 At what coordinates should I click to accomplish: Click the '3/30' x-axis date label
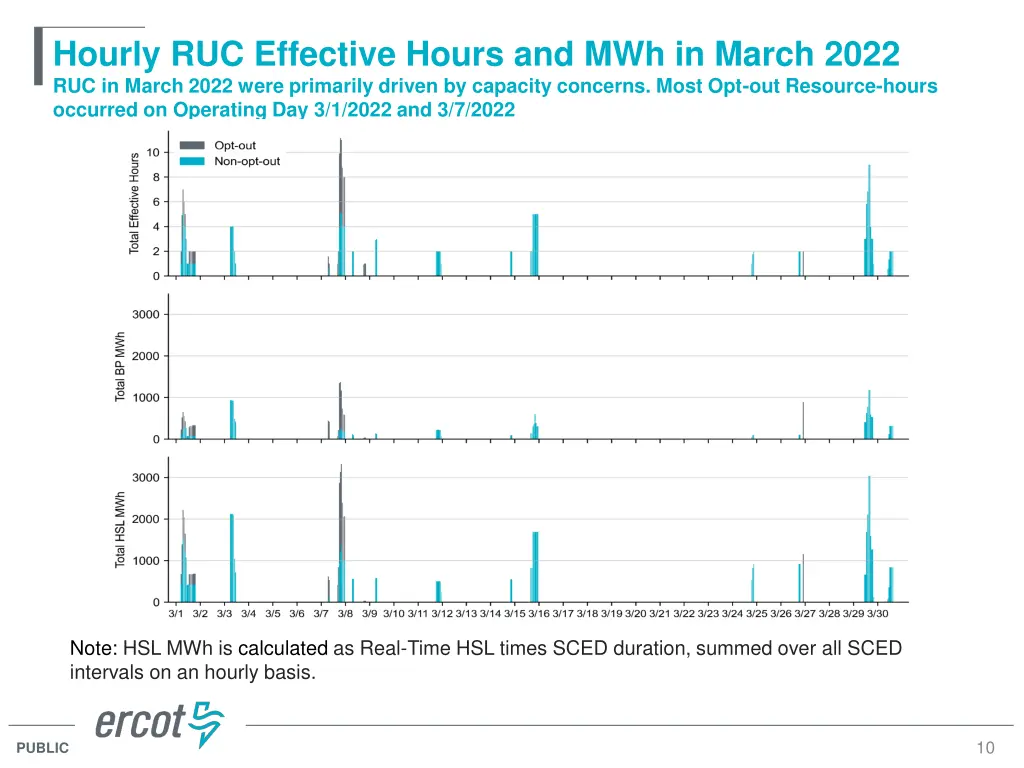click(x=878, y=614)
